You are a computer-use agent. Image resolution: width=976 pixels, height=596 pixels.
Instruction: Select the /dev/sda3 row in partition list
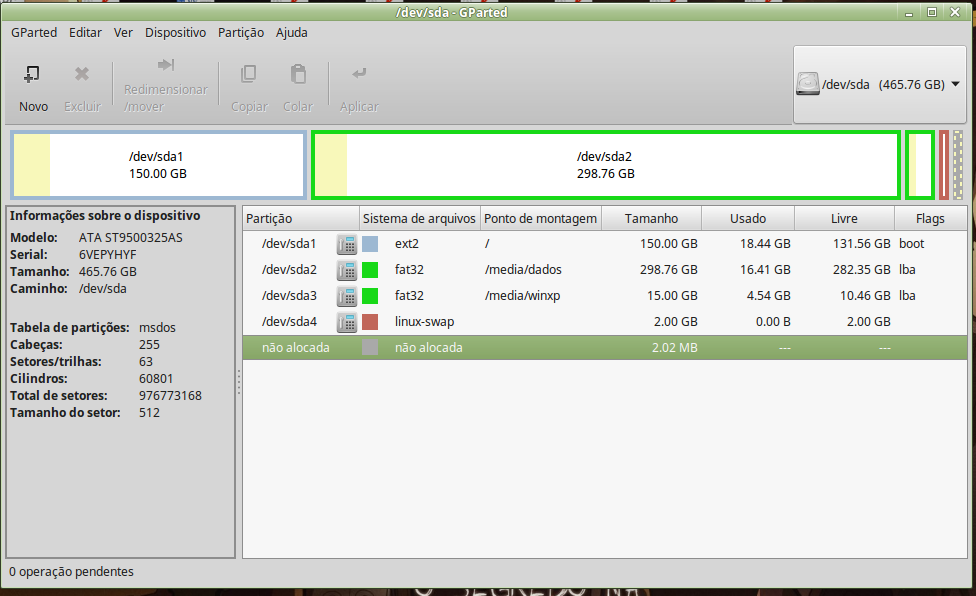click(604, 296)
